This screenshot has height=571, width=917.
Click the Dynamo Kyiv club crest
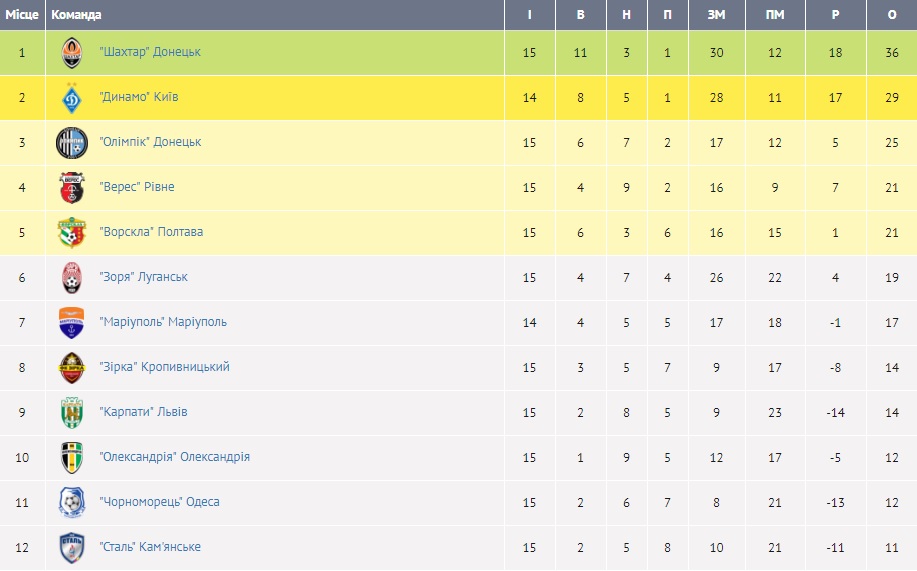coord(71,97)
